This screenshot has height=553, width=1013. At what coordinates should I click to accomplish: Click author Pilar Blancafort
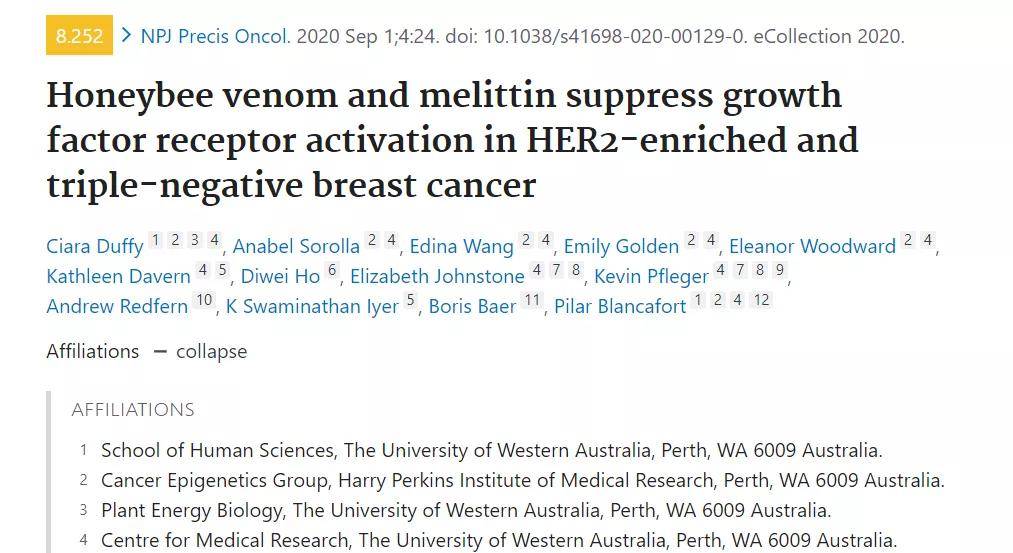(620, 306)
